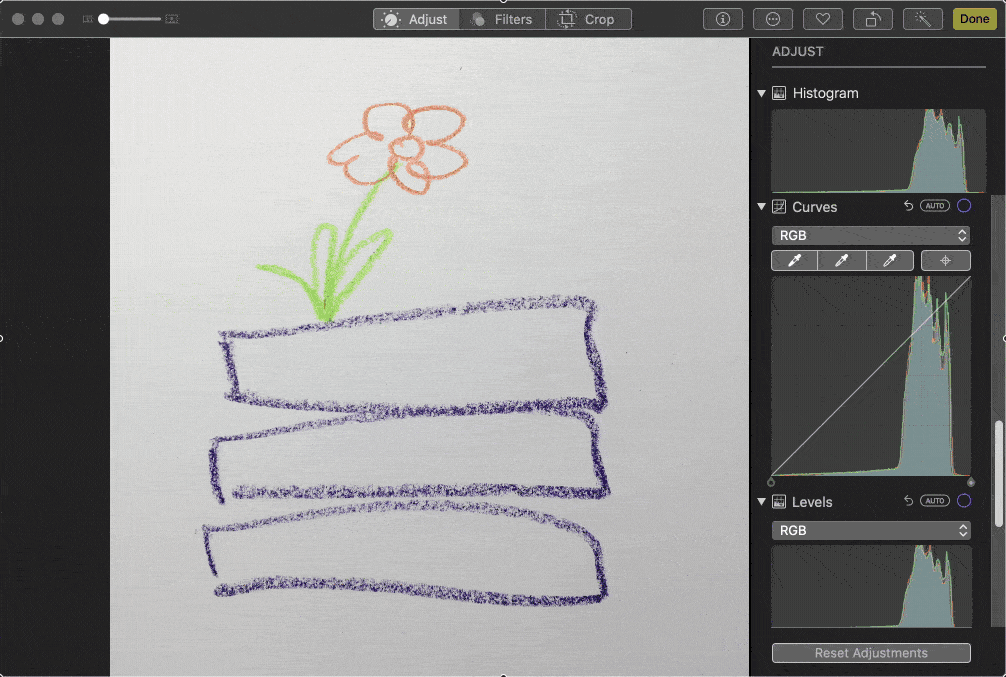This screenshot has height=677, width=1006.
Task: Switch to the Adjust tab
Action: click(416, 19)
